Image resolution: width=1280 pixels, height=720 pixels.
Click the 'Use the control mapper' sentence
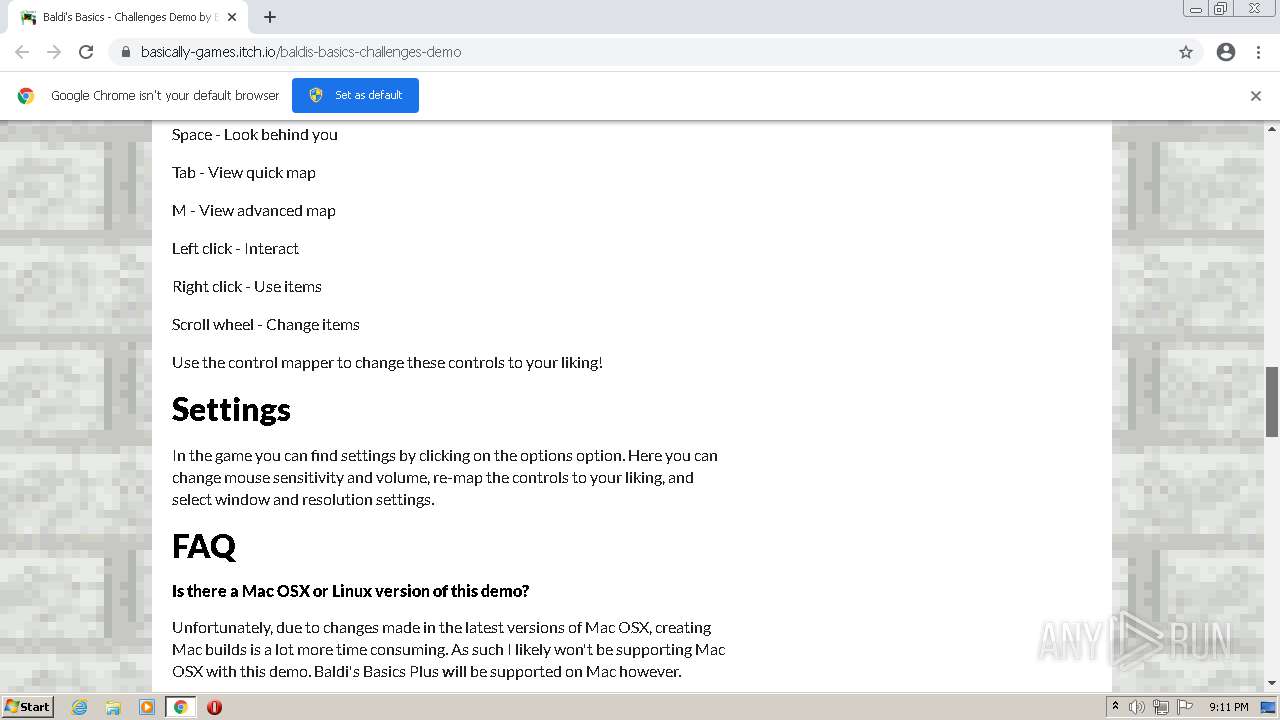tap(387, 362)
